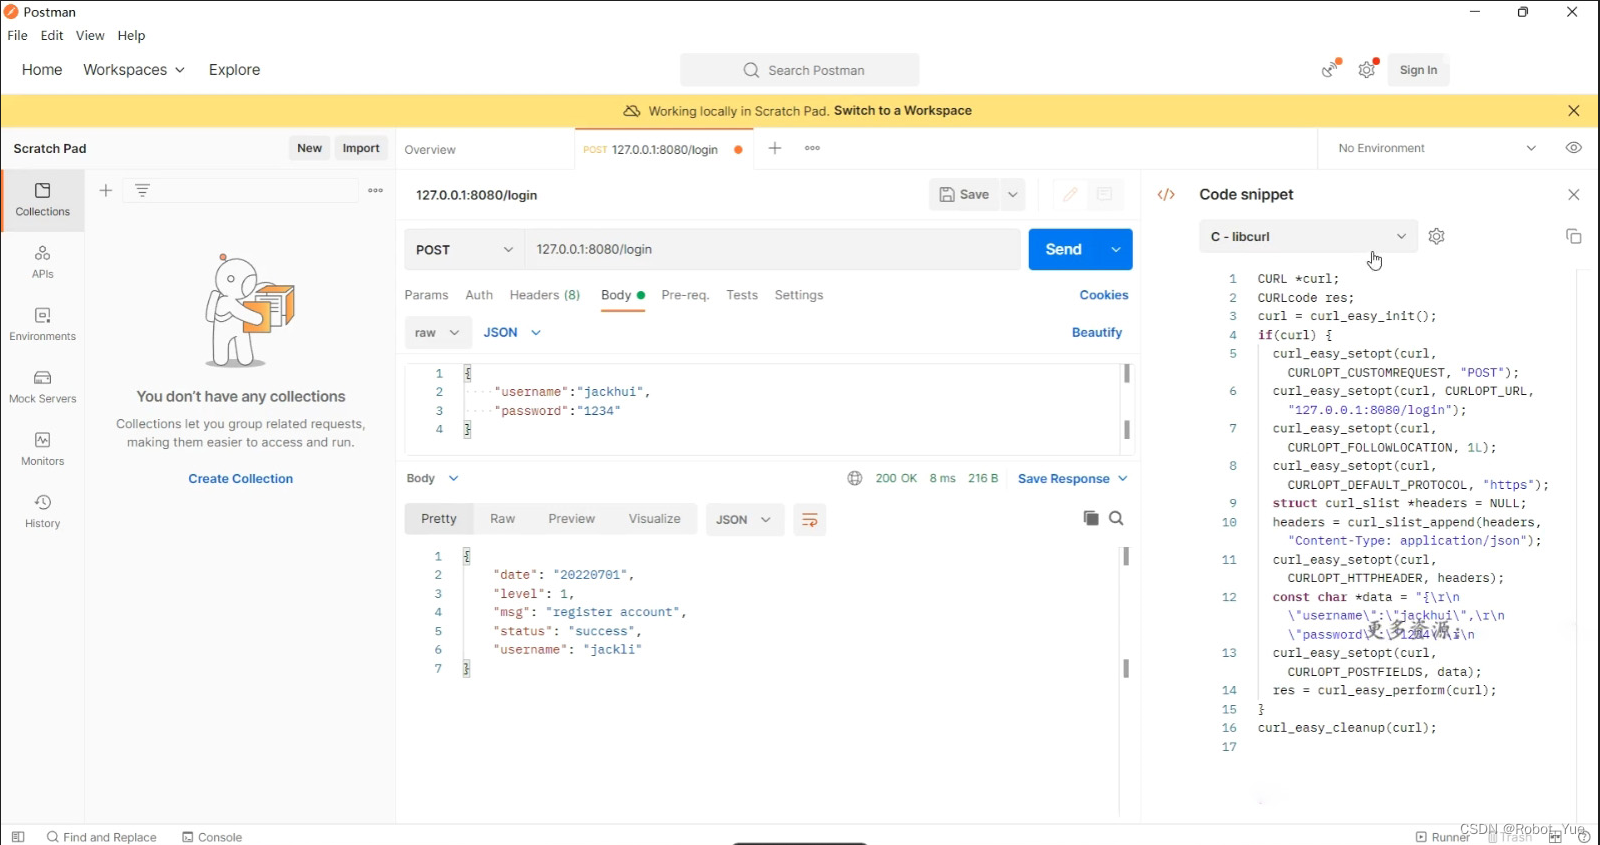
Task: Expand the Save Response dropdown
Action: tap(1073, 479)
